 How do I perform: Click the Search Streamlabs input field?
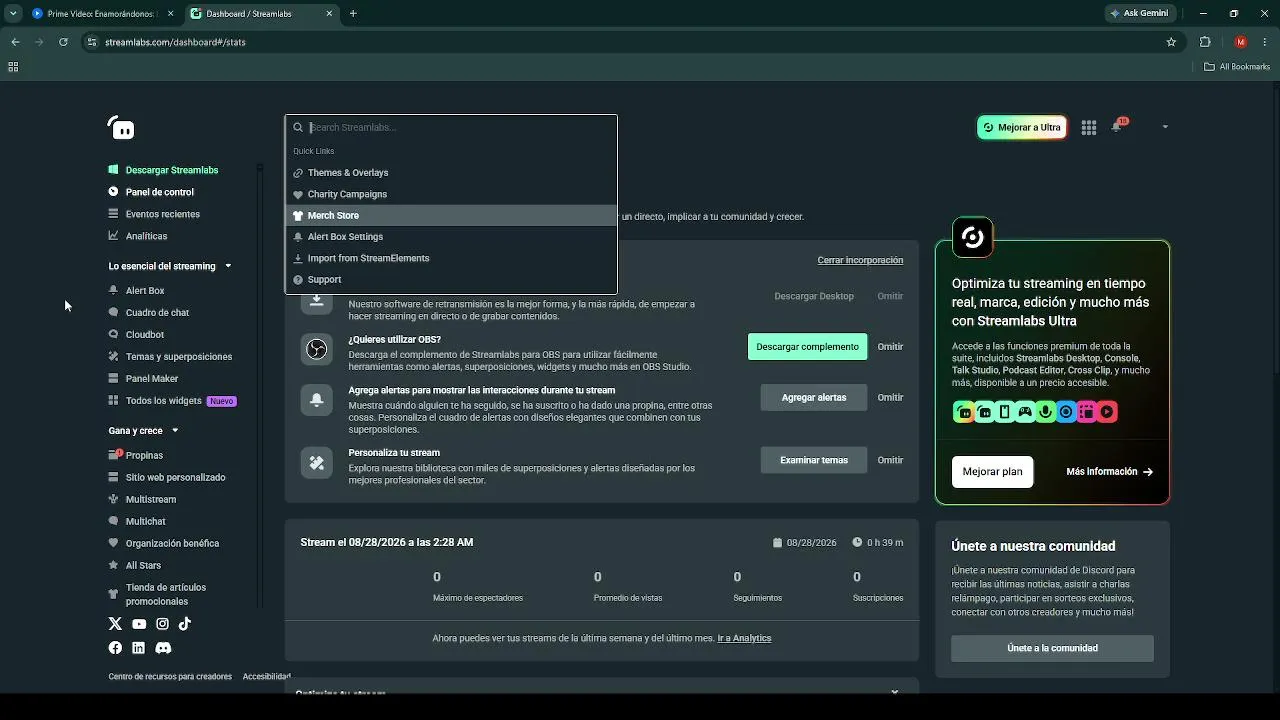451,128
